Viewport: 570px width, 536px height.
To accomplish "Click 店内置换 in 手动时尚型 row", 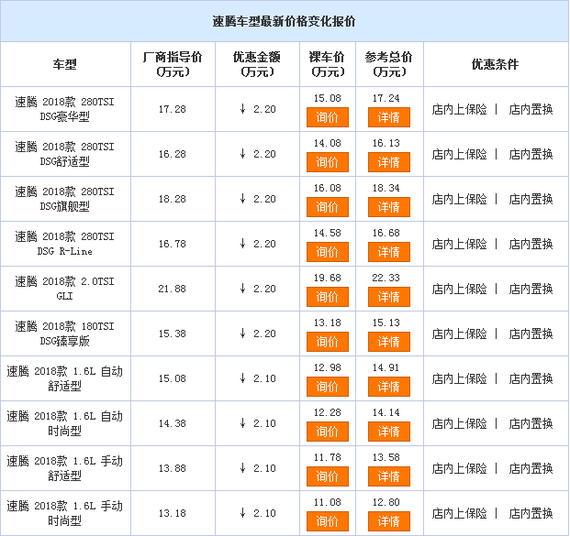I will coord(531,513).
